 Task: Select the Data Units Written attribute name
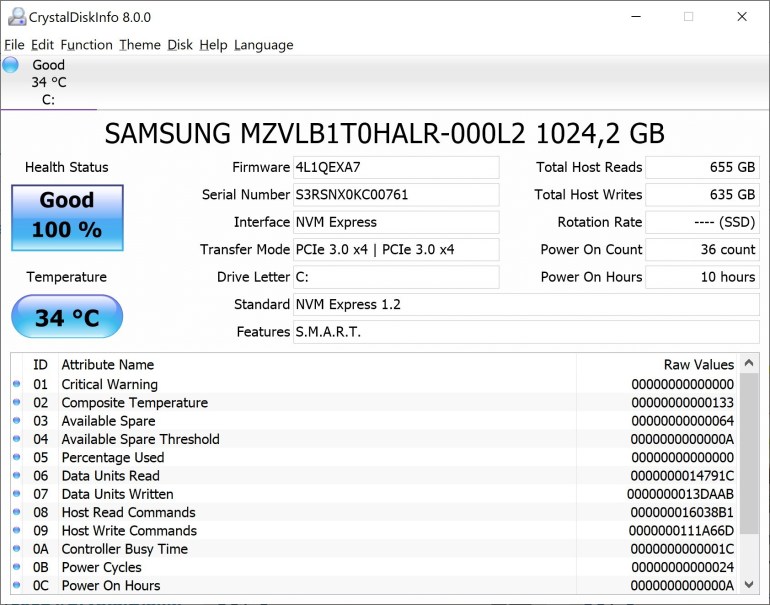pos(117,494)
